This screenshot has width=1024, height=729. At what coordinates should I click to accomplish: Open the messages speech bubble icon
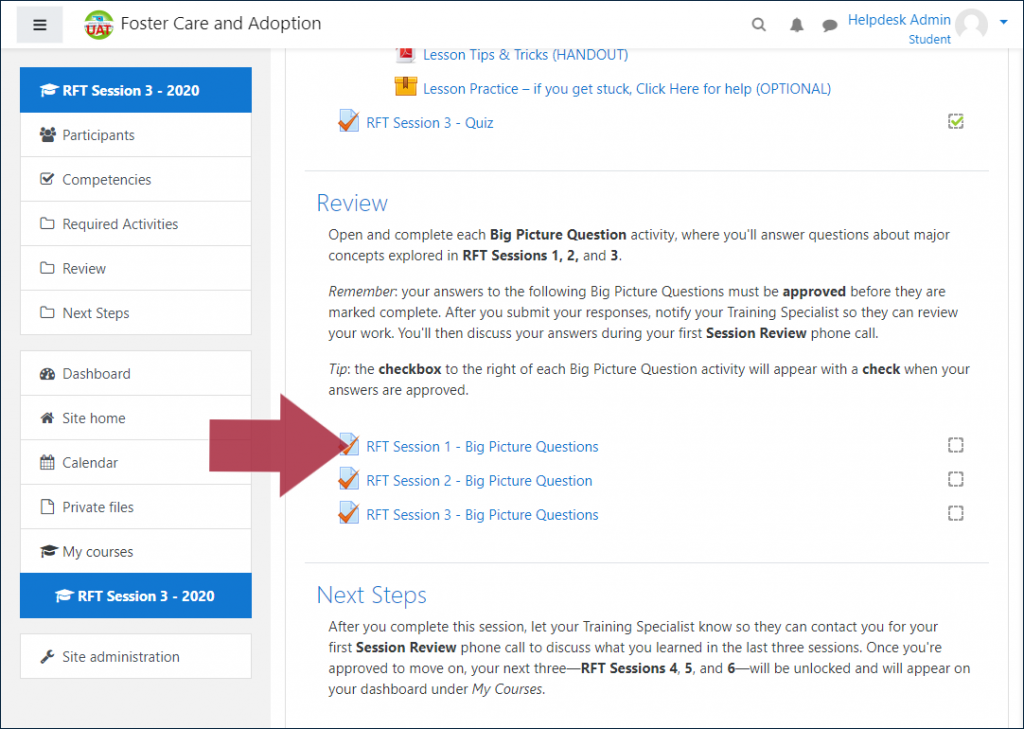pos(829,25)
